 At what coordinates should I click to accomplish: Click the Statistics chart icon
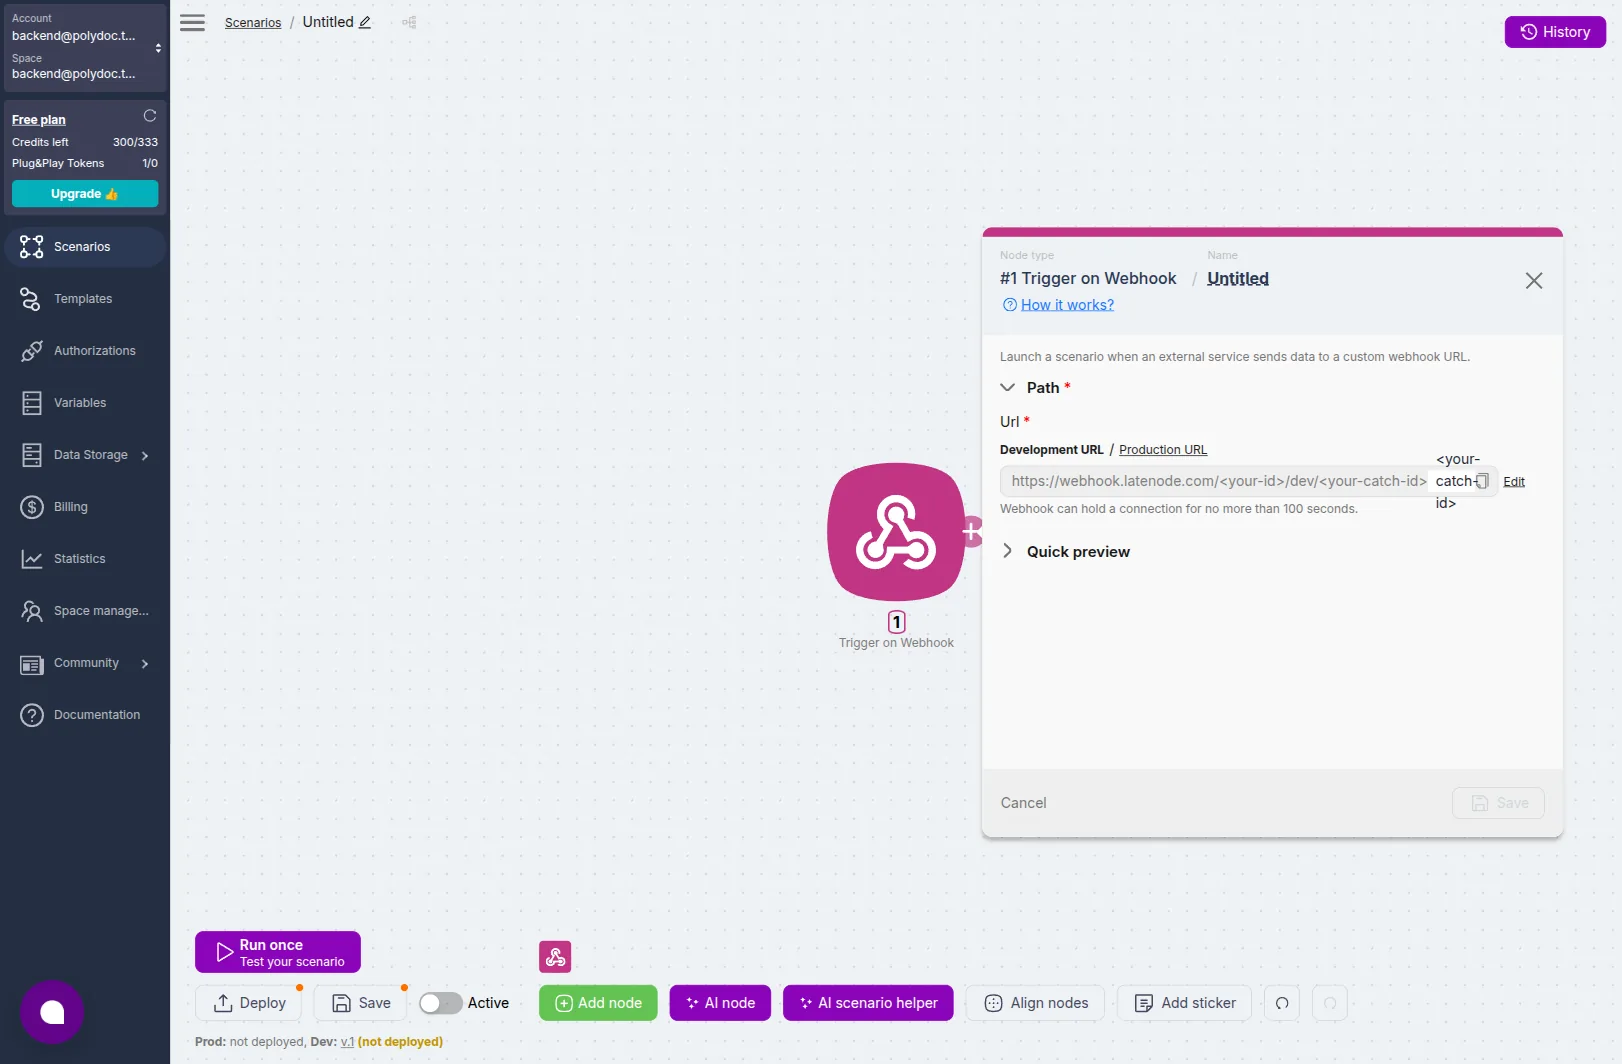[x=32, y=559]
